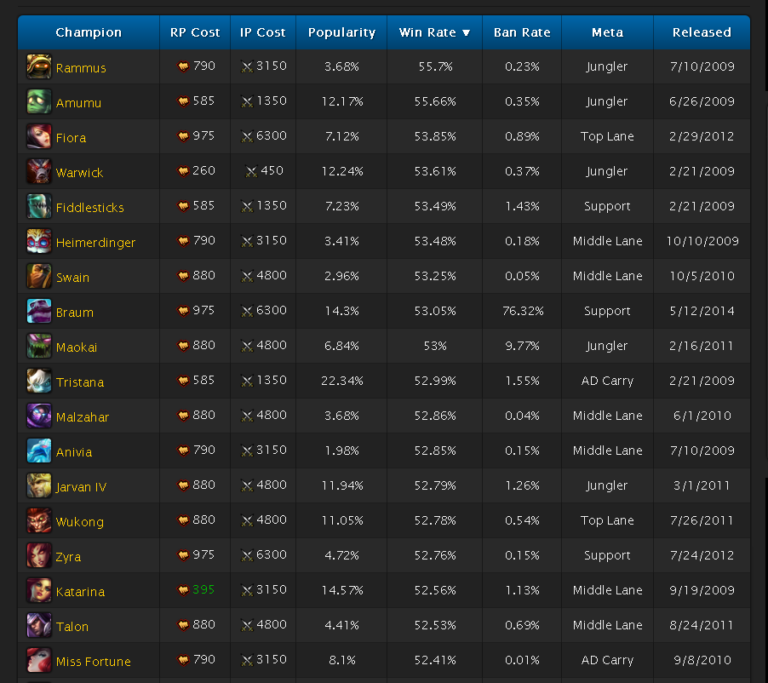Sort by RP Cost column header
Image resolution: width=768 pixels, height=683 pixels.
pos(194,33)
